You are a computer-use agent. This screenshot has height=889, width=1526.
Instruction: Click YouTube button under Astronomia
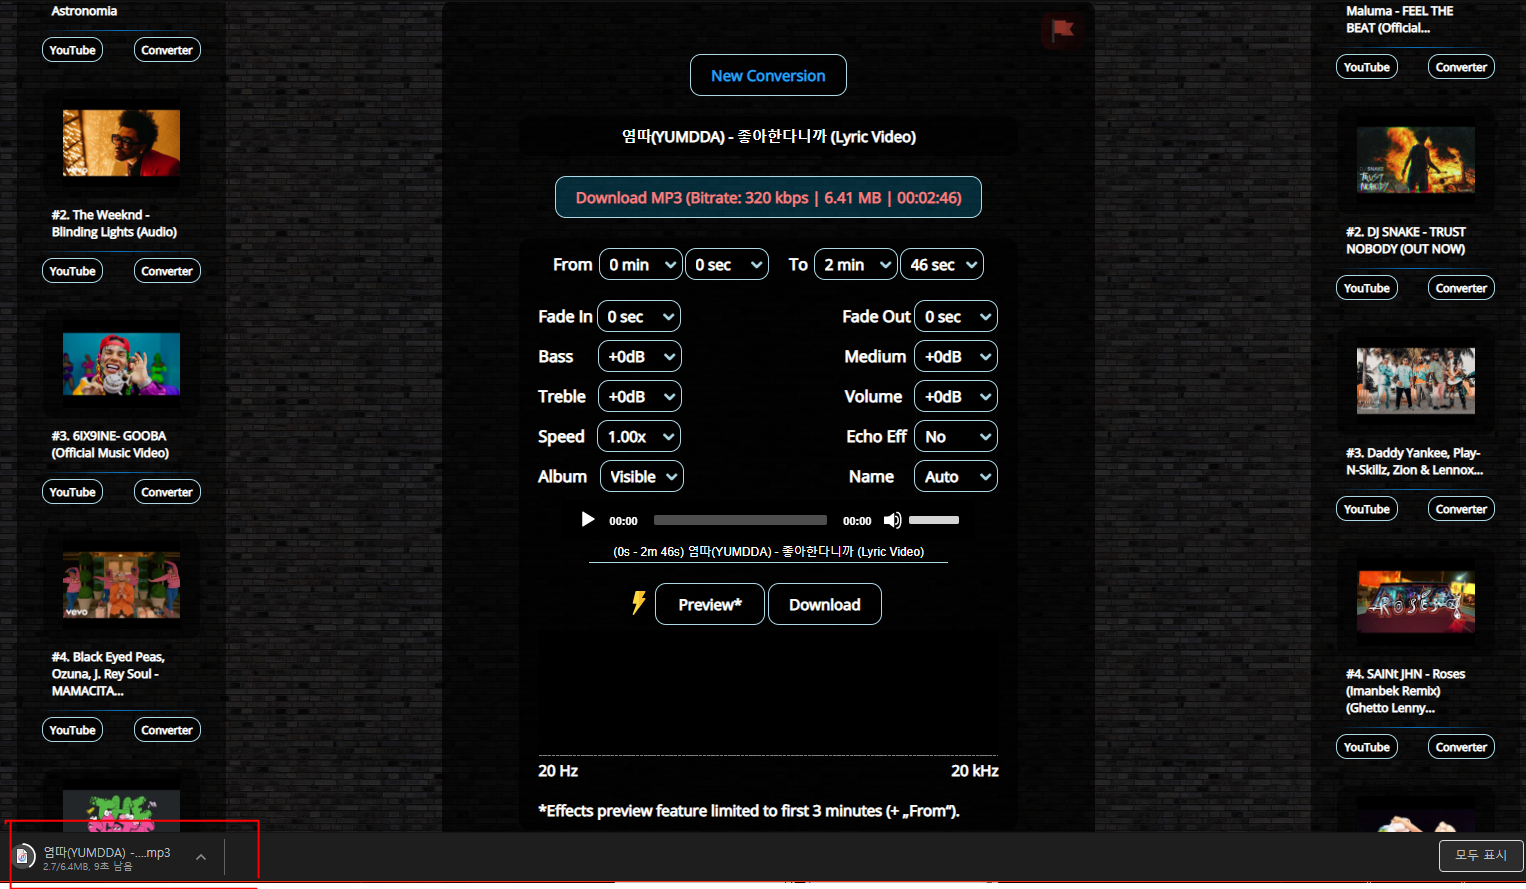[72, 50]
